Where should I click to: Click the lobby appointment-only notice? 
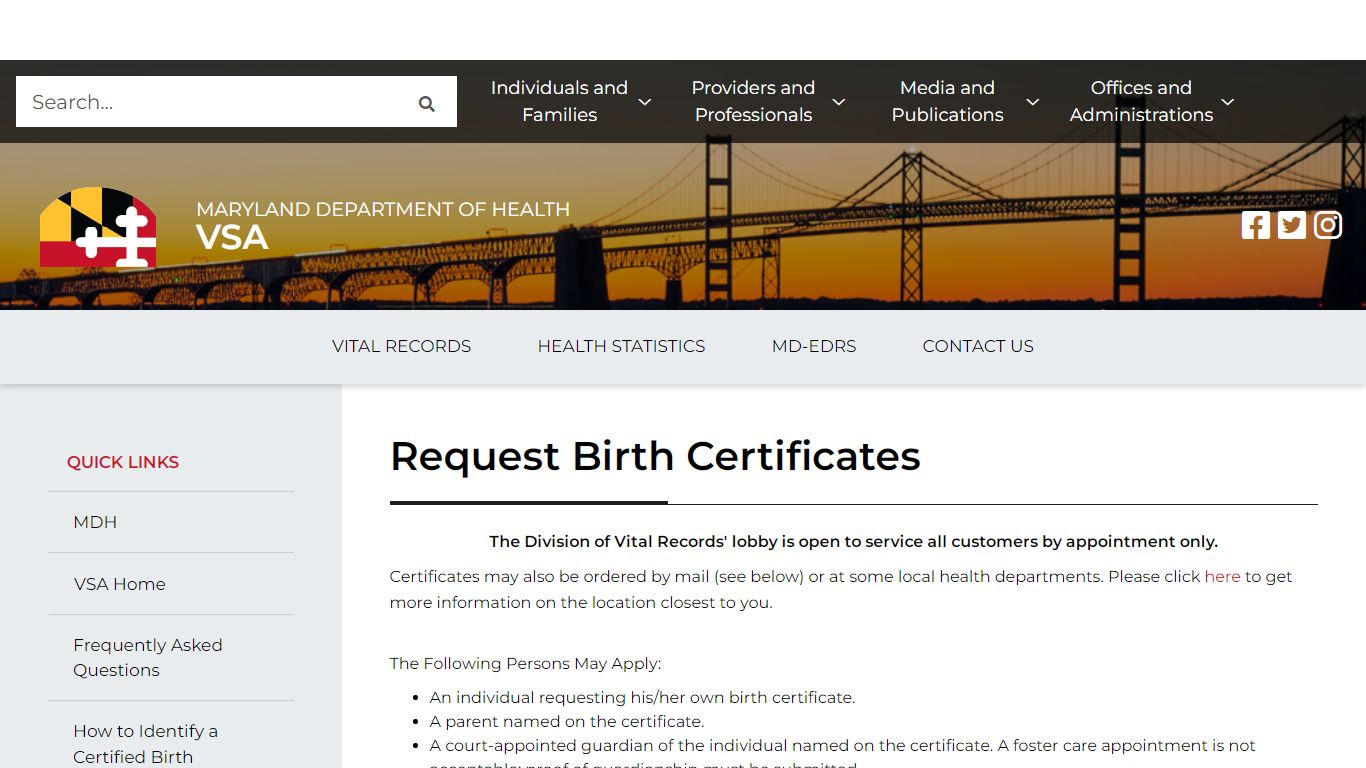coord(853,542)
